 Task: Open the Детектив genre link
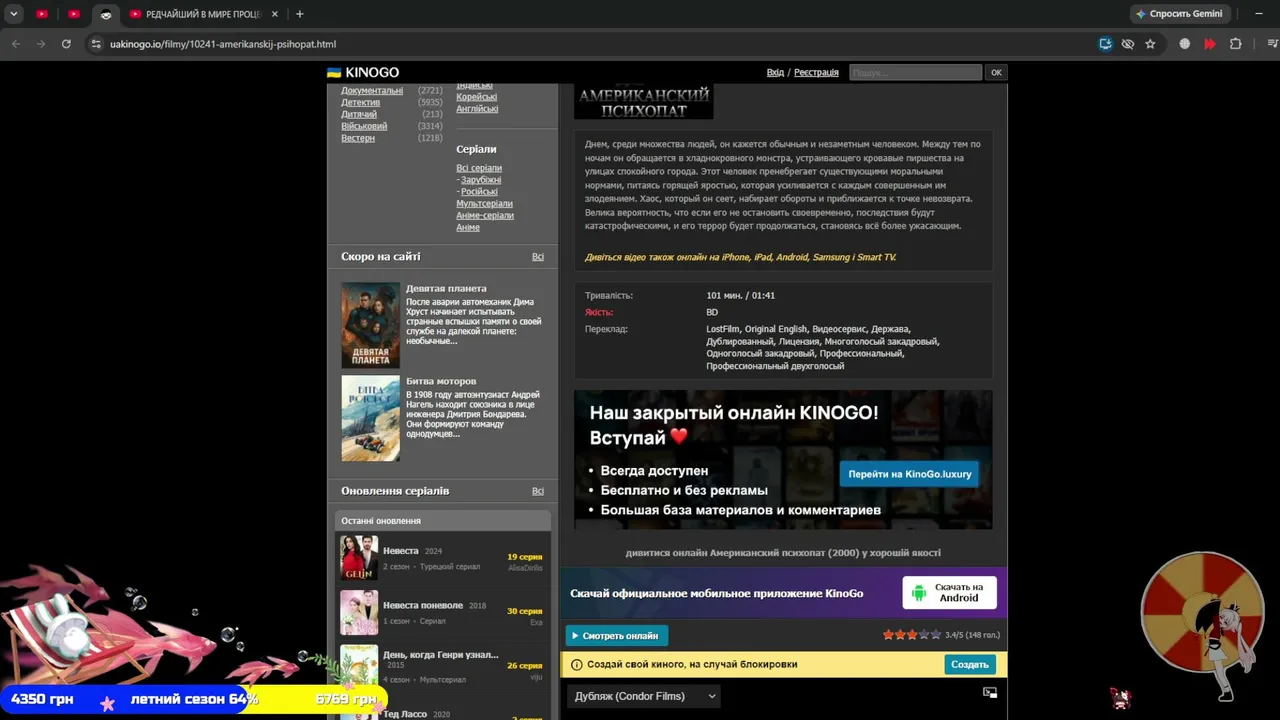tap(360, 102)
